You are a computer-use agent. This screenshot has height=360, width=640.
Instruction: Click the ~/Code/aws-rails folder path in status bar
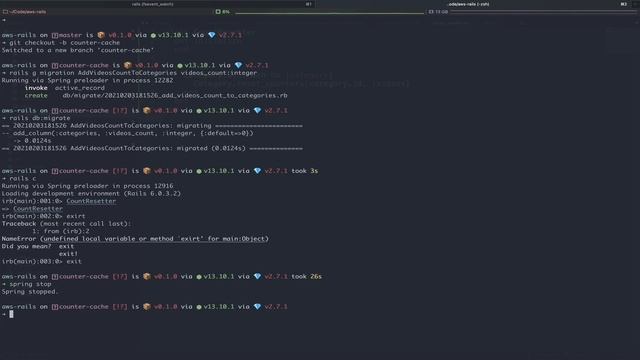pyautogui.click(x=28, y=12)
